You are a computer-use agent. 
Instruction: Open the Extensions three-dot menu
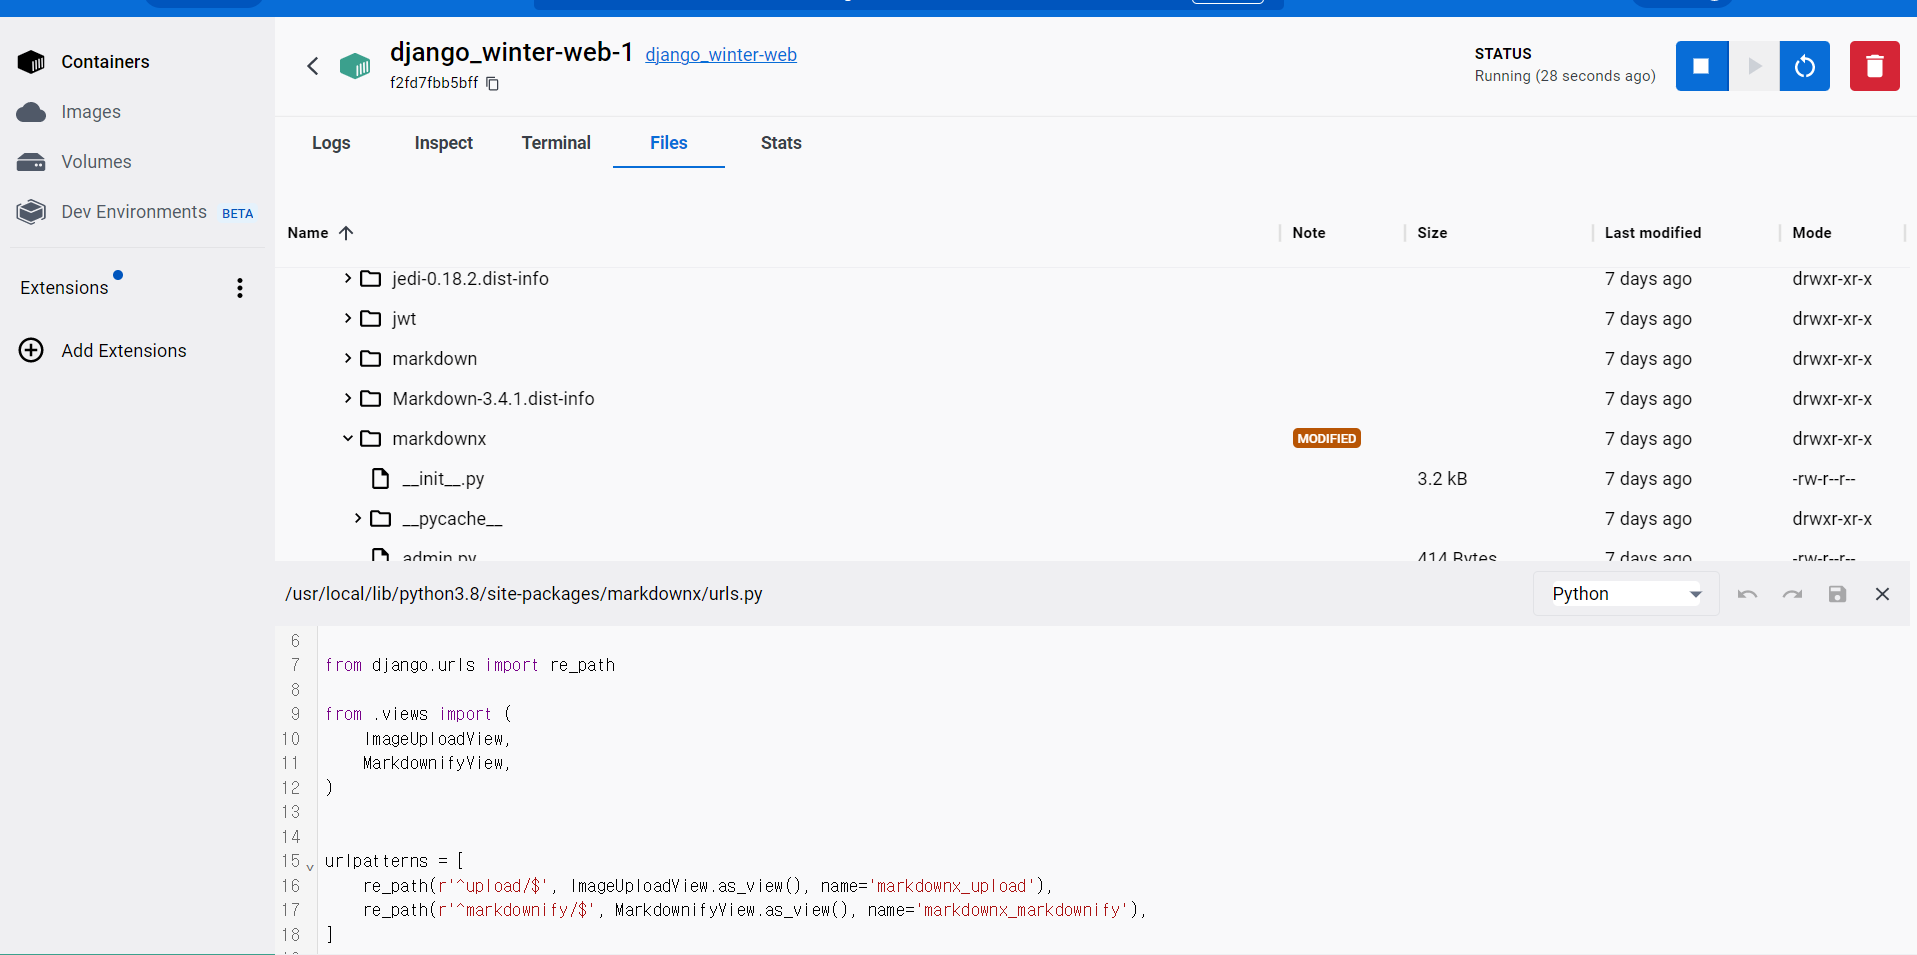click(240, 288)
